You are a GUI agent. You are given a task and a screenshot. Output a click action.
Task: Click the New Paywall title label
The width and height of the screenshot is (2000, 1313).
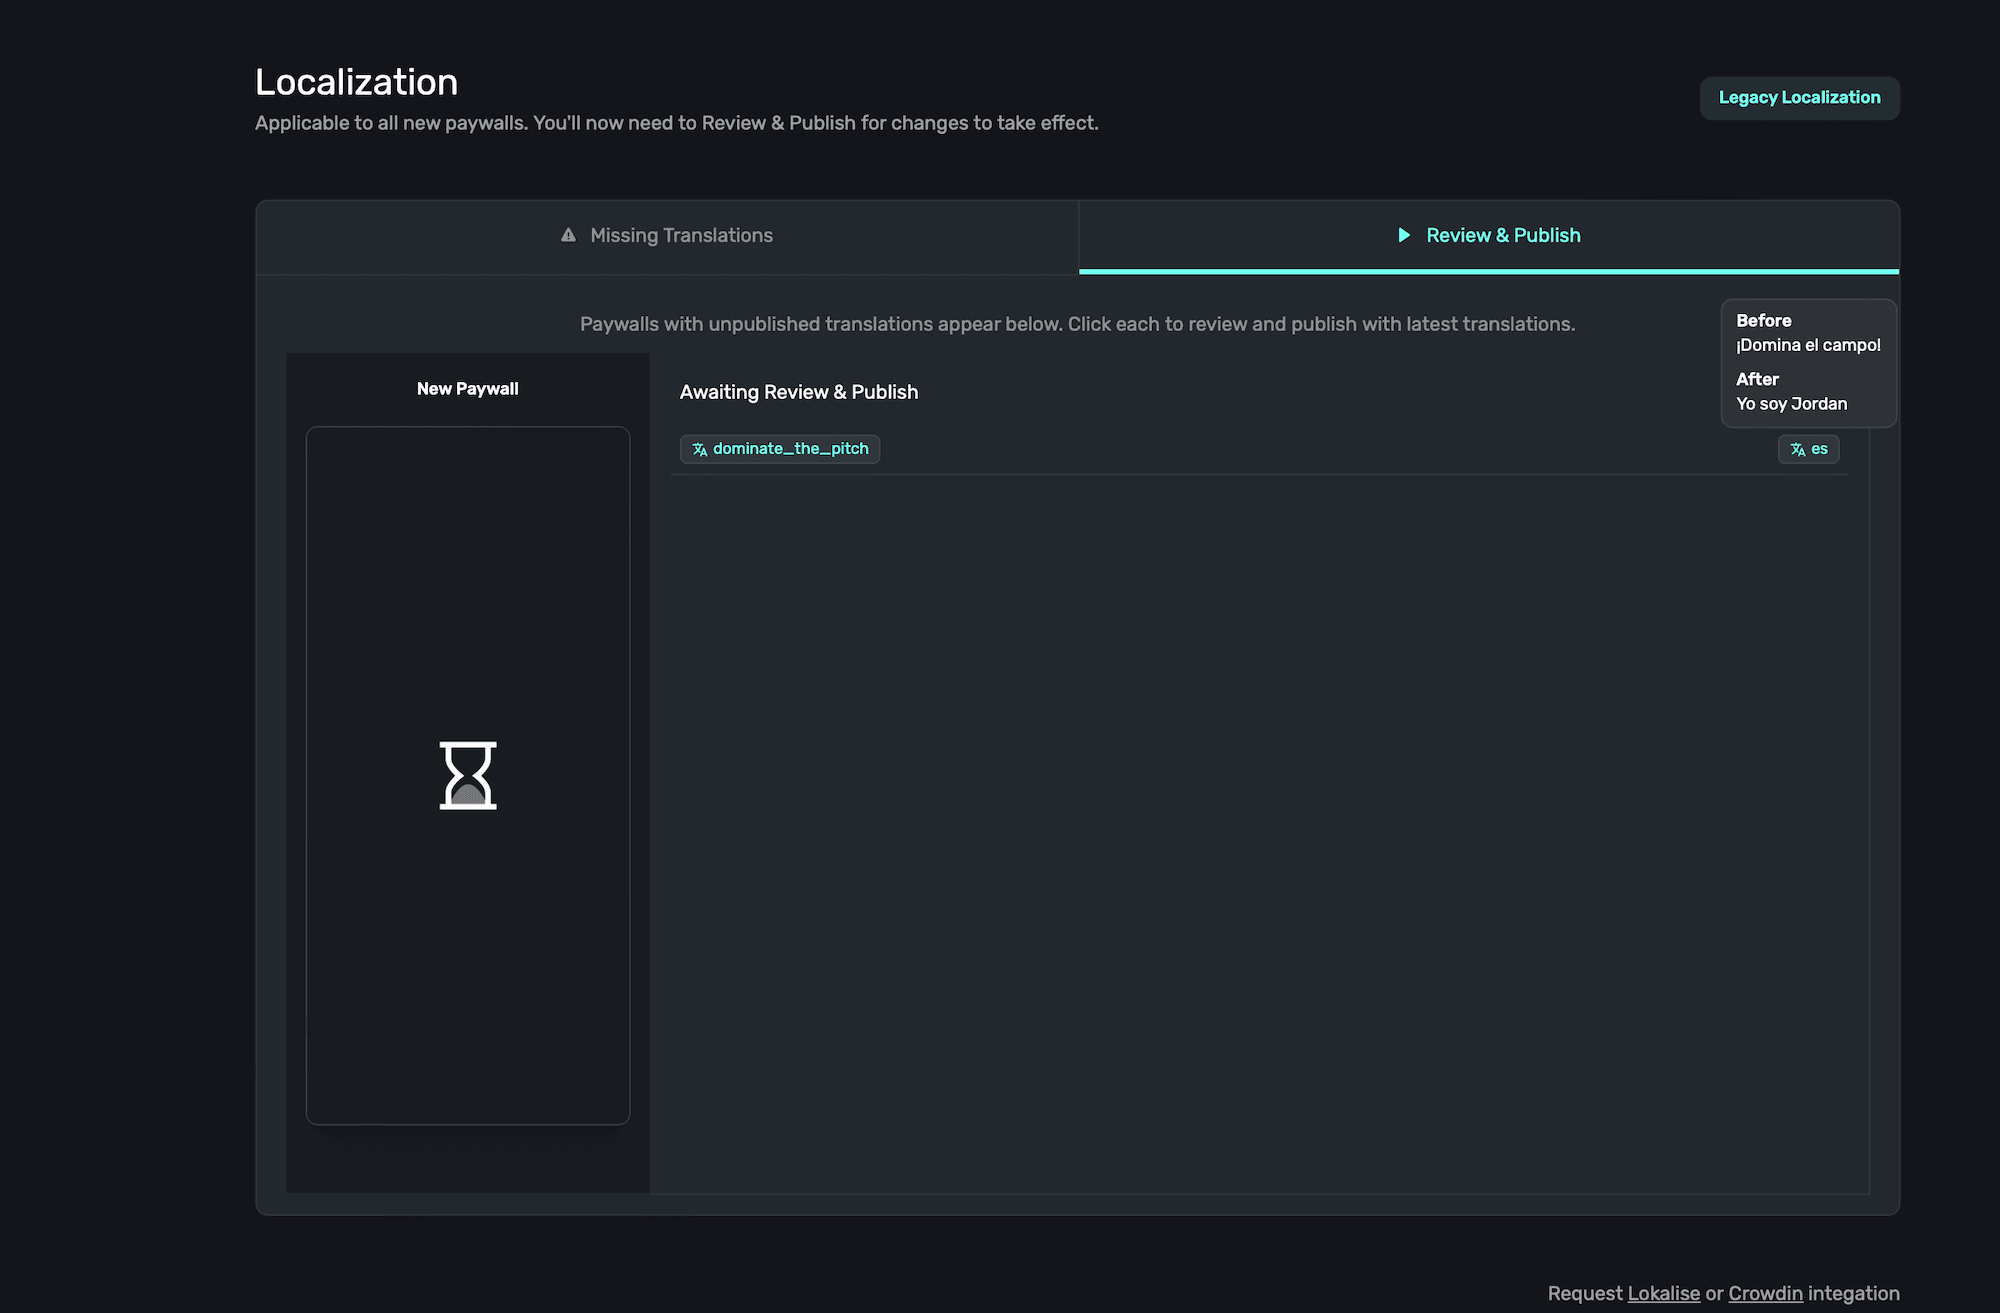(467, 389)
